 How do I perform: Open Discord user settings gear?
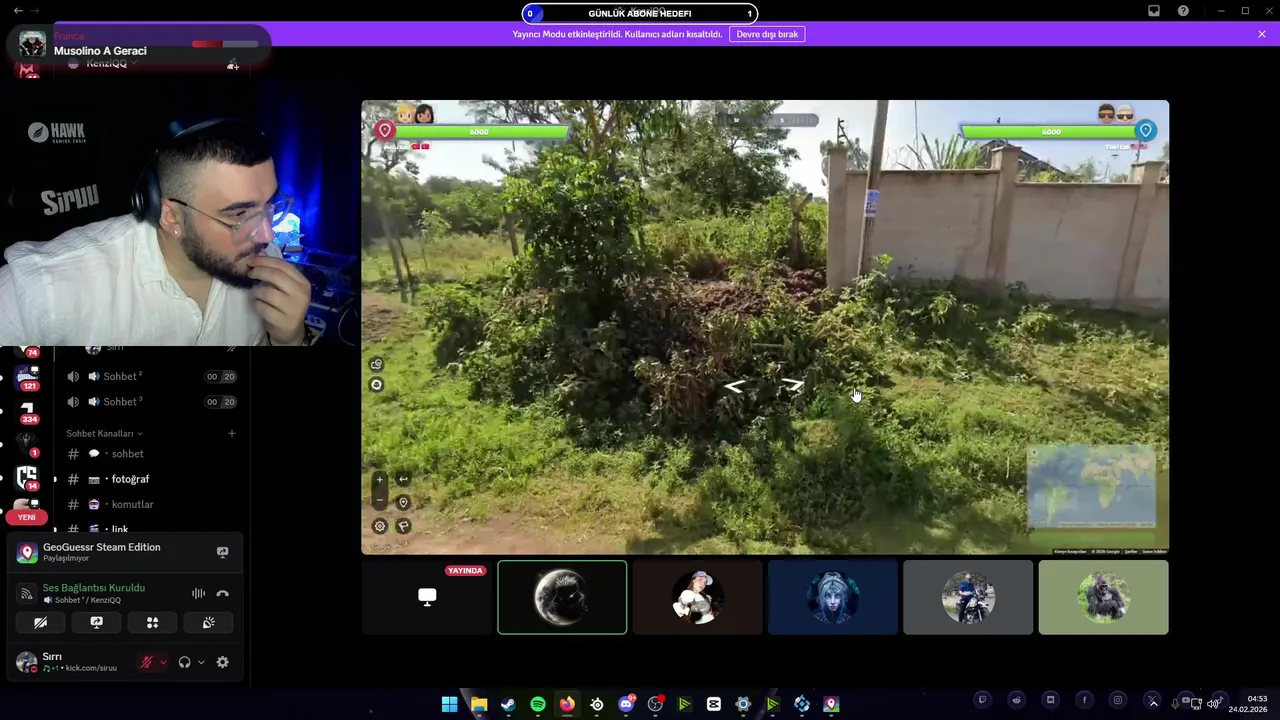[x=222, y=662]
